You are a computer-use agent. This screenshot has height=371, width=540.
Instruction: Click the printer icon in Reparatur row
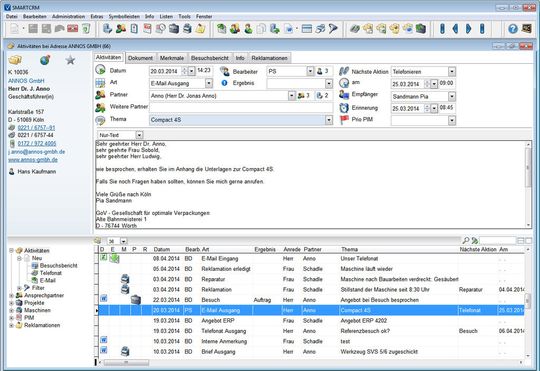(x=125, y=279)
